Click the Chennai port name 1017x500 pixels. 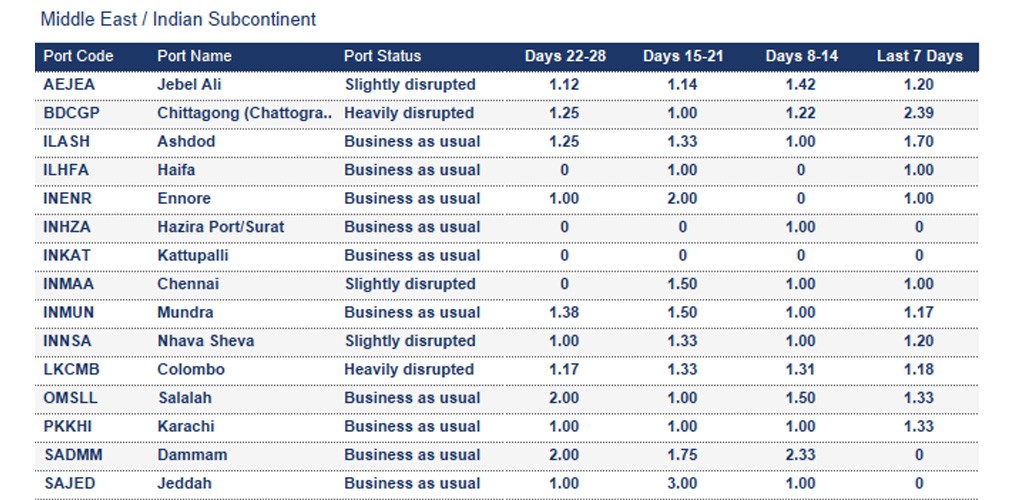pyautogui.click(x=188, y=284)
